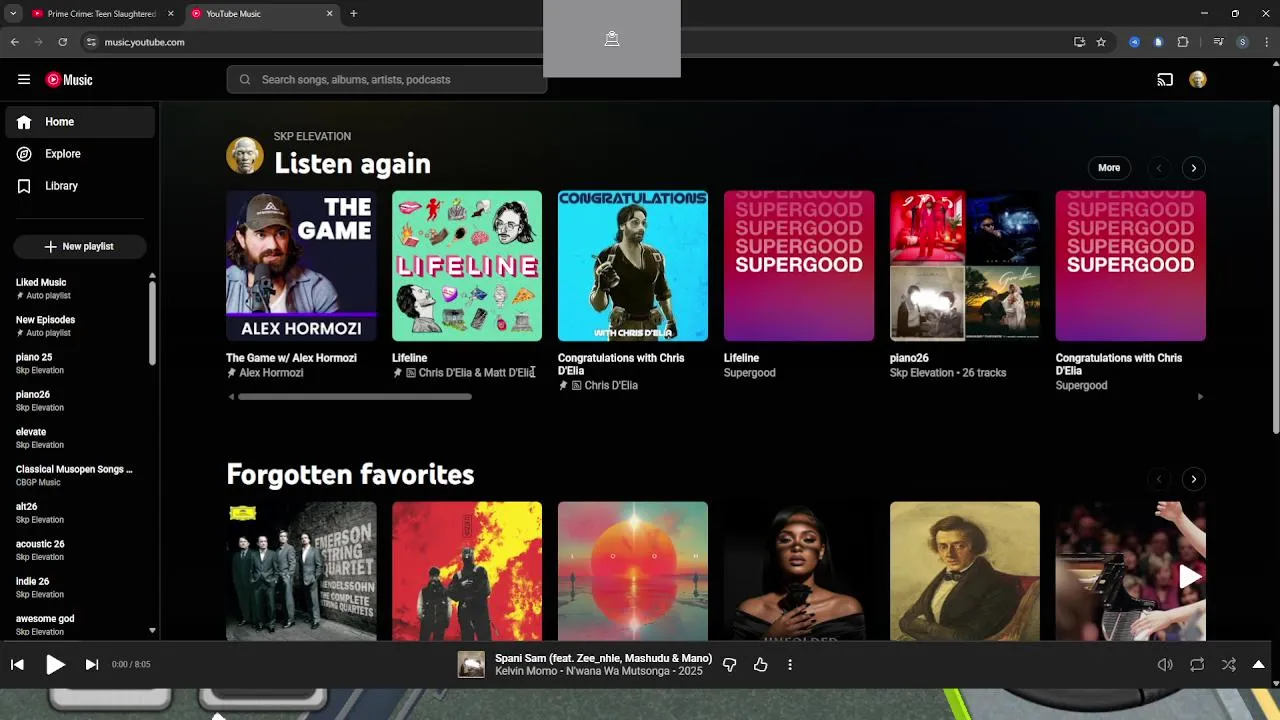Click More button in Listen again
This screenshot has width=1280, height=720.
(1109, 168)
